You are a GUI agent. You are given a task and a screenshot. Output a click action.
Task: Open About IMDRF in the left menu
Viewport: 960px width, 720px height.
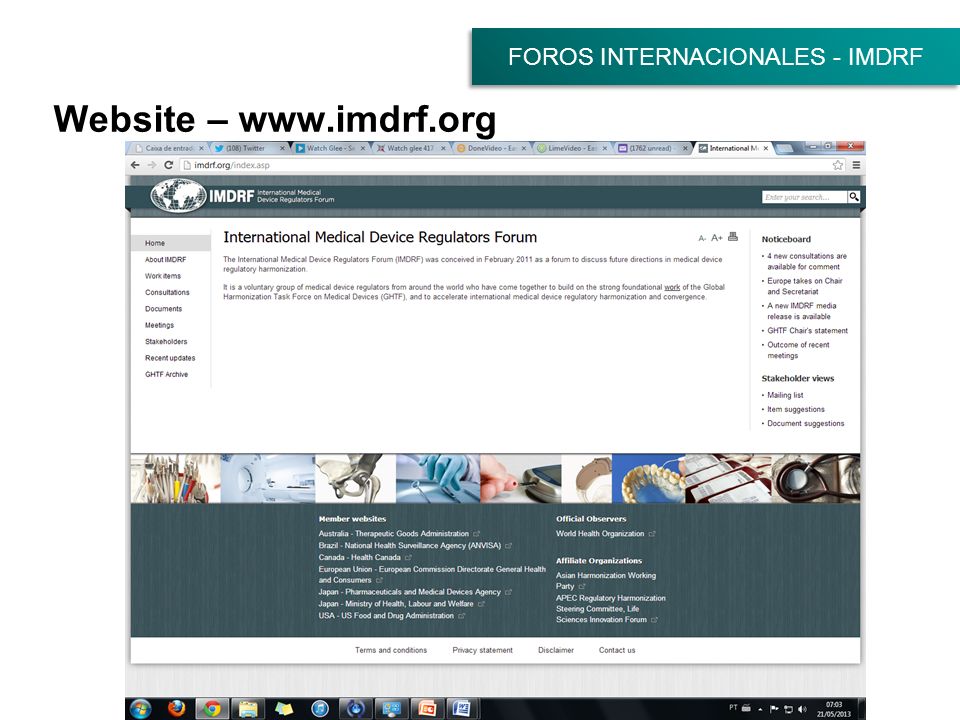tap(165, 260)
